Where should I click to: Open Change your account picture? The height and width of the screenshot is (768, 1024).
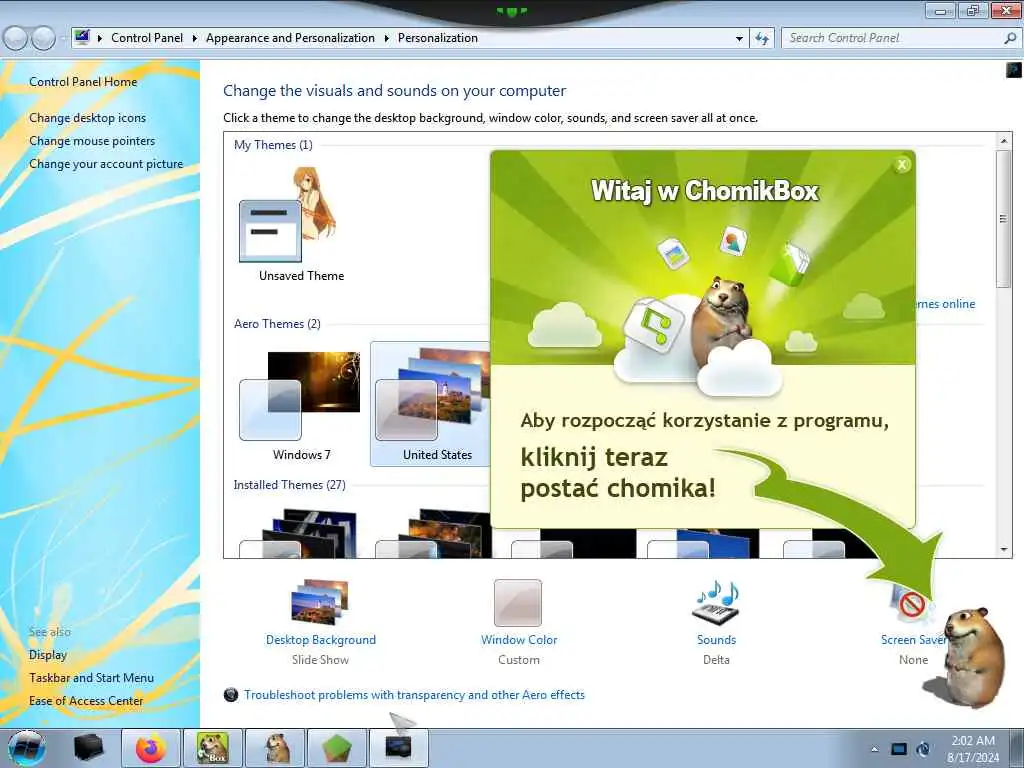pyautogui.click(x=106, y=164)
